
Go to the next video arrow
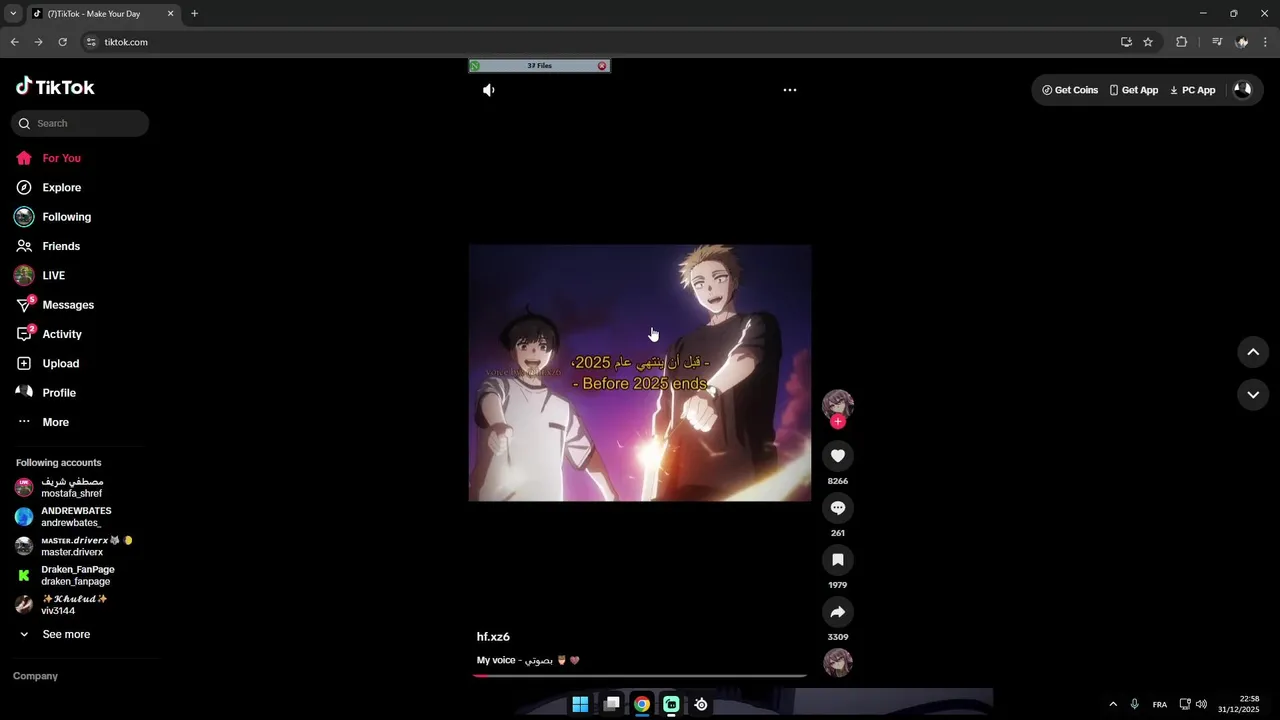(1253, 395)
